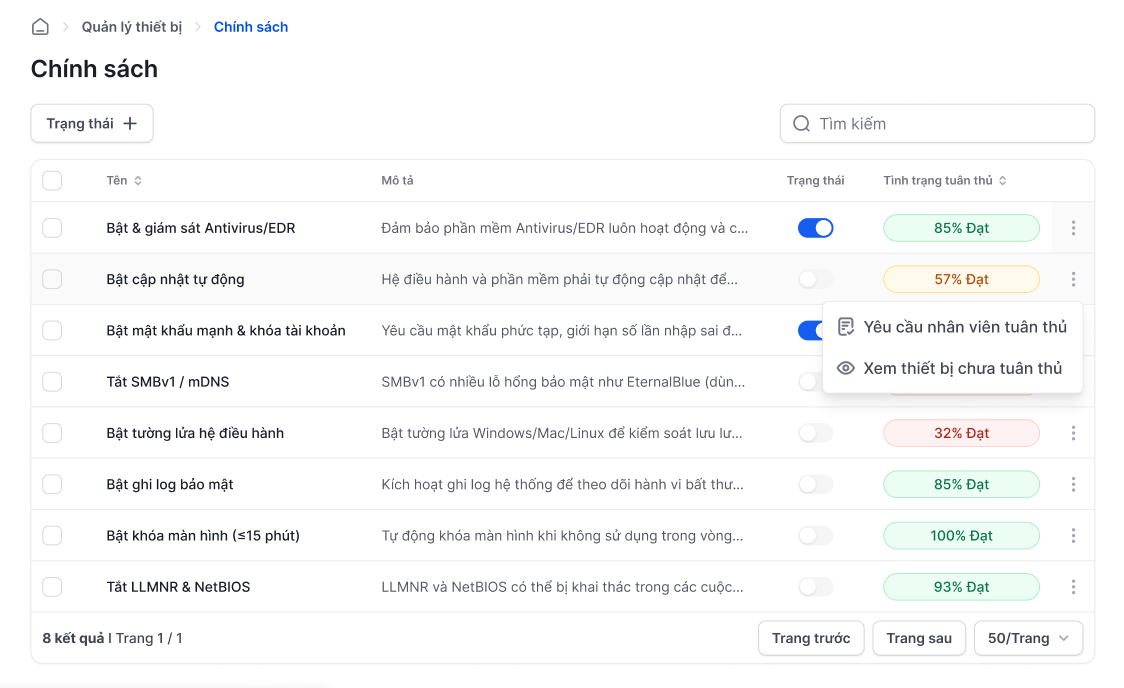Go to Trang trước page
This screenshot has width=1124, height=688.
[x=811, y=638]
